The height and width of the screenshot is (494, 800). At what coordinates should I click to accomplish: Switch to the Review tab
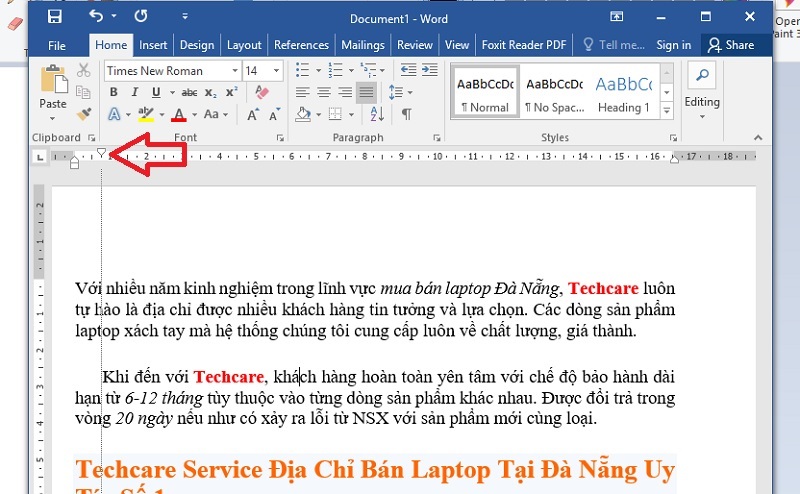pyautogui.click(x=415, y=45)
